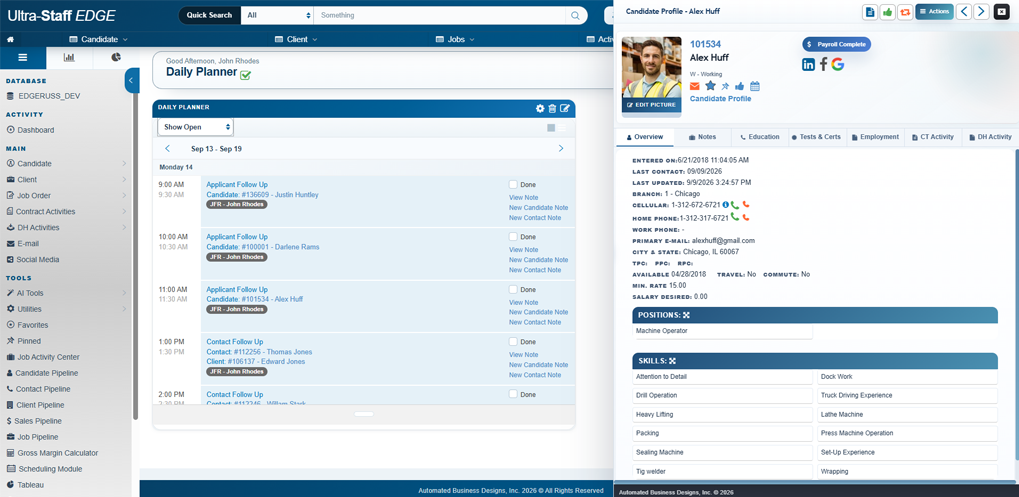Click the orange refresh arrows icon

coord(905,12)
